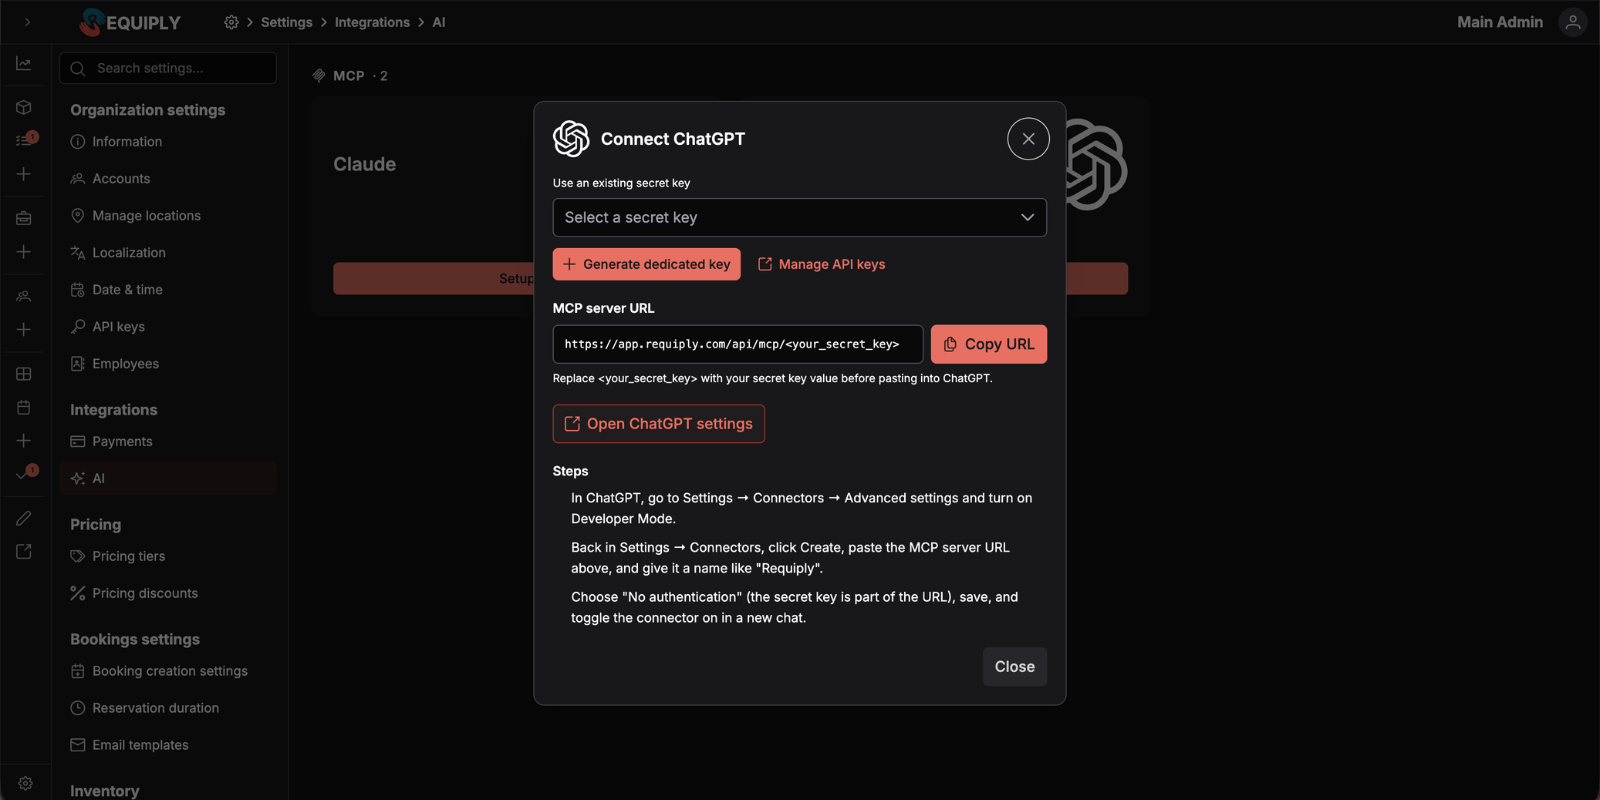This screenshot has height=800, width=1600.
Task: Click Generate dedicated key button
Action: tap(647, 264)
